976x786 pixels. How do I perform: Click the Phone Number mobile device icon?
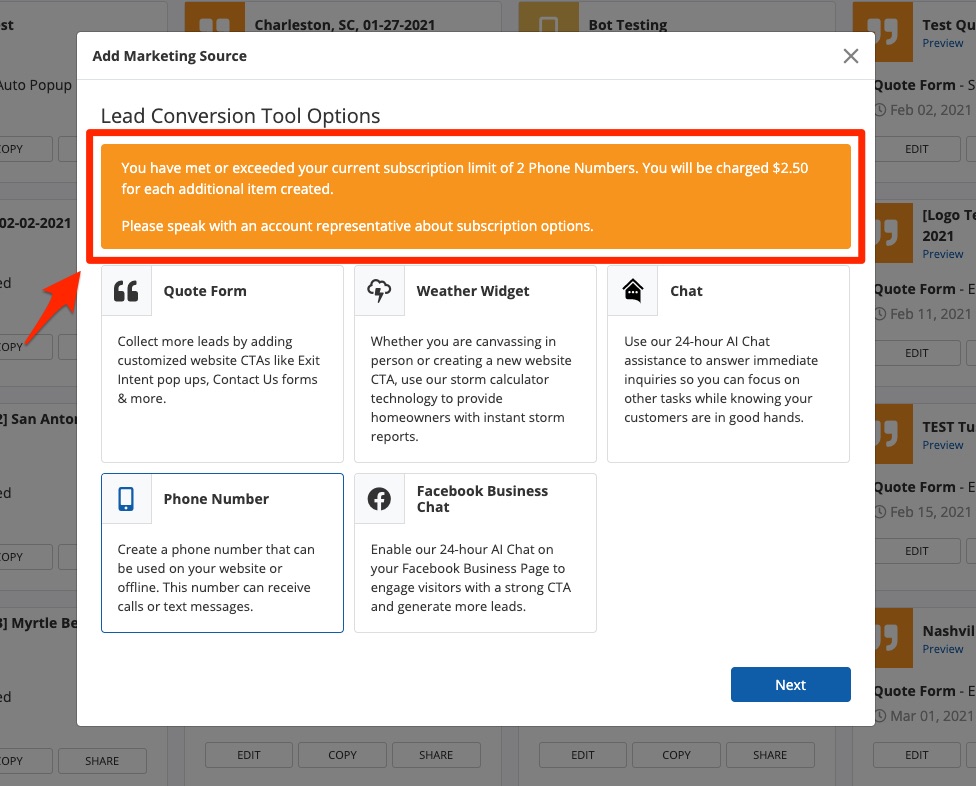coord(126,499)
